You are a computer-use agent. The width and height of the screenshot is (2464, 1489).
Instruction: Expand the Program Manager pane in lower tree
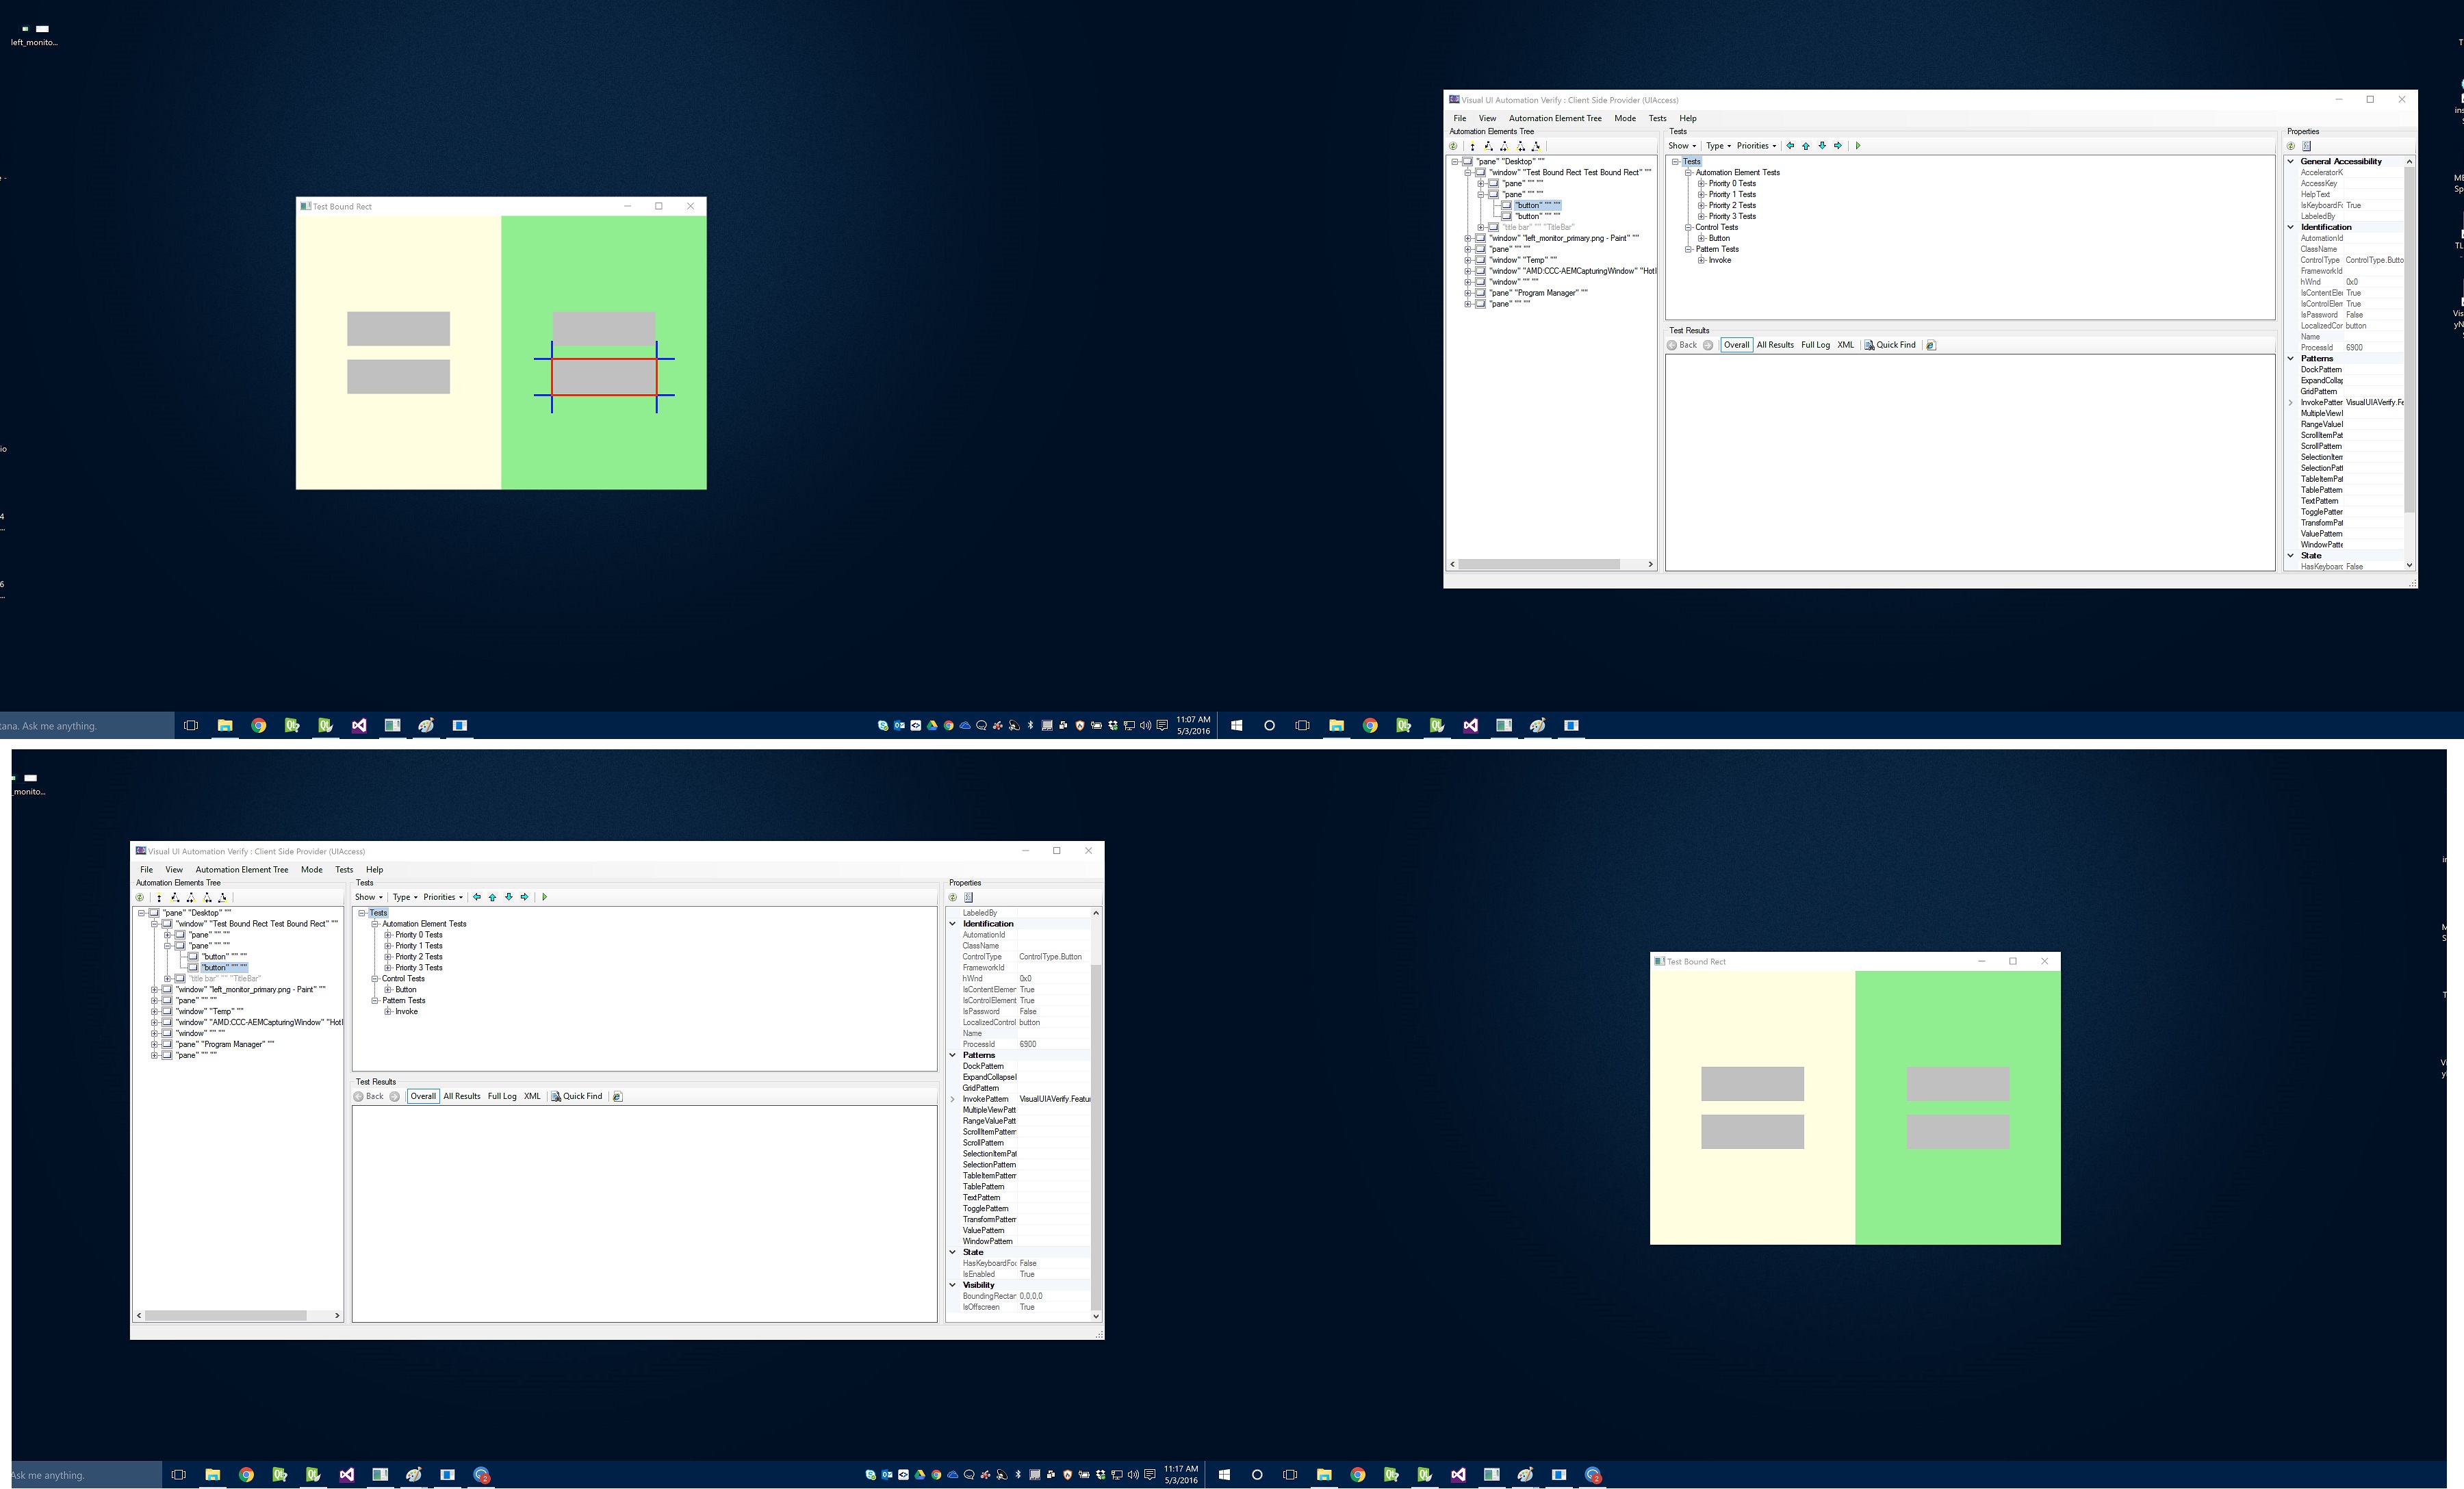coord(154,1044)
